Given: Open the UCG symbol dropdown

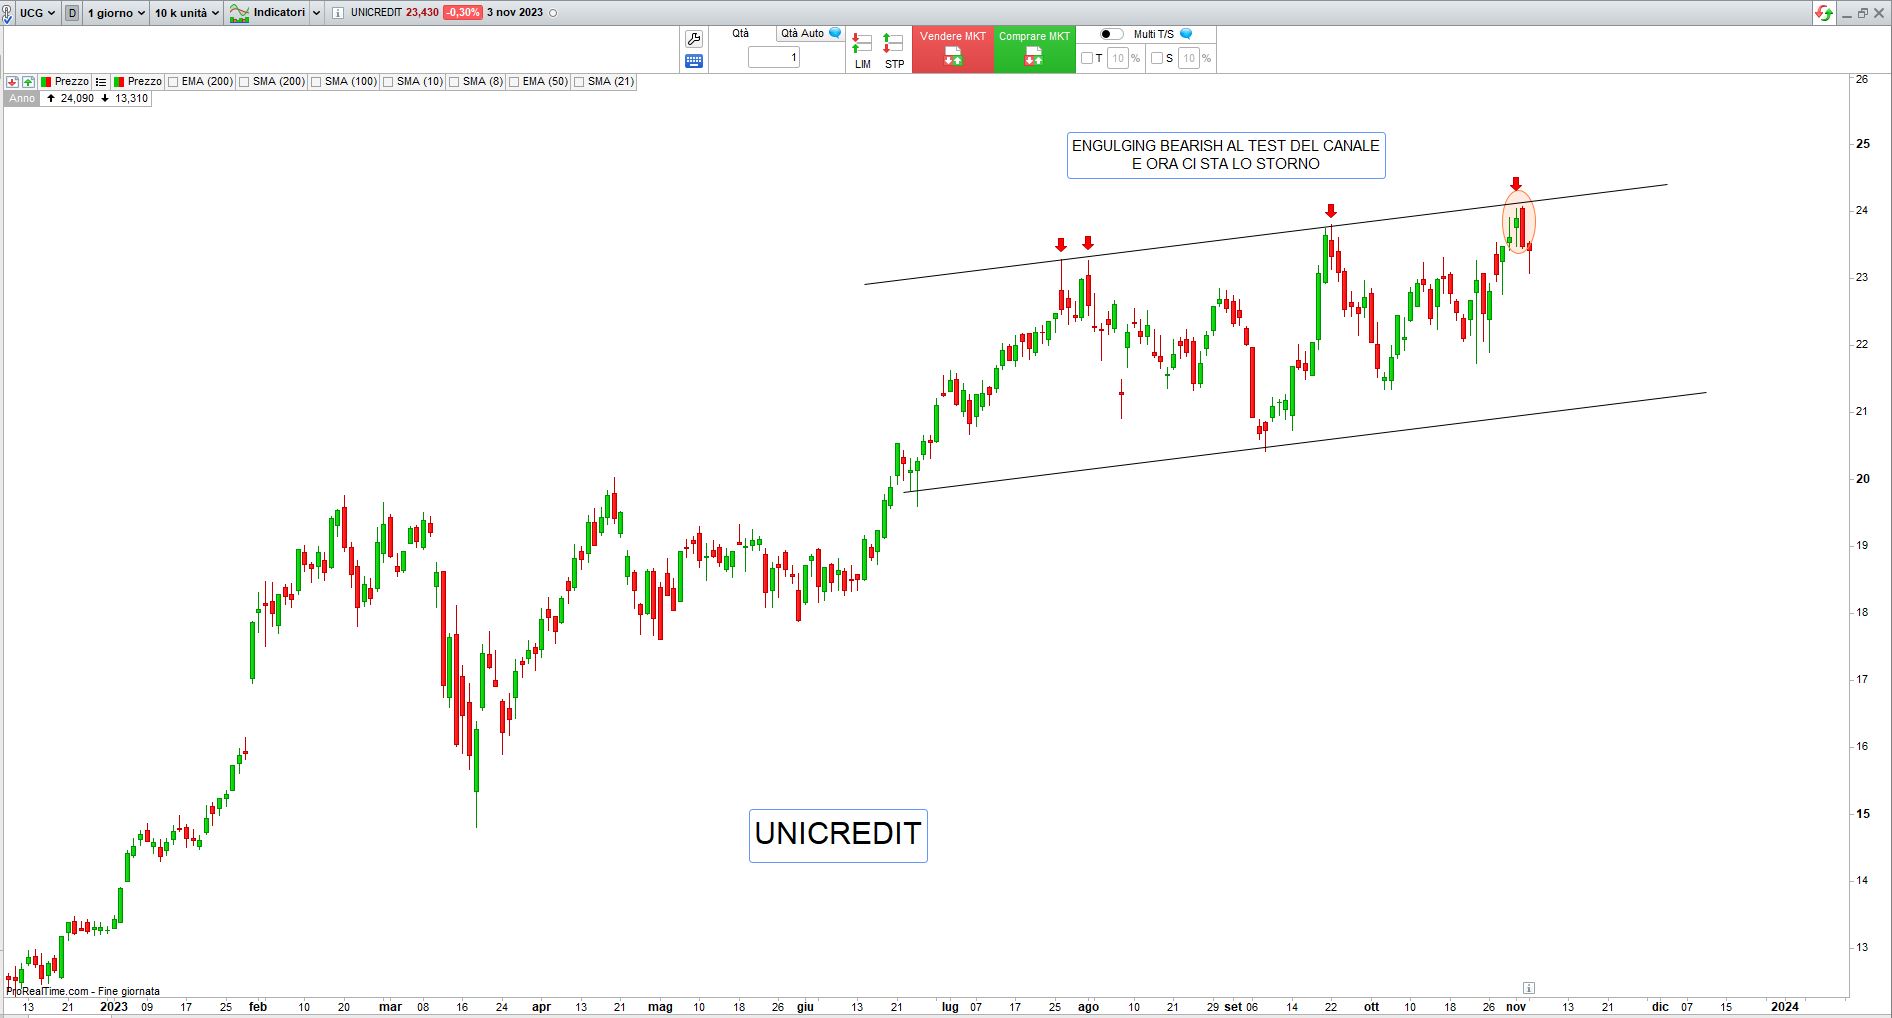Looking at the screenshot, I should pos(37,13).
